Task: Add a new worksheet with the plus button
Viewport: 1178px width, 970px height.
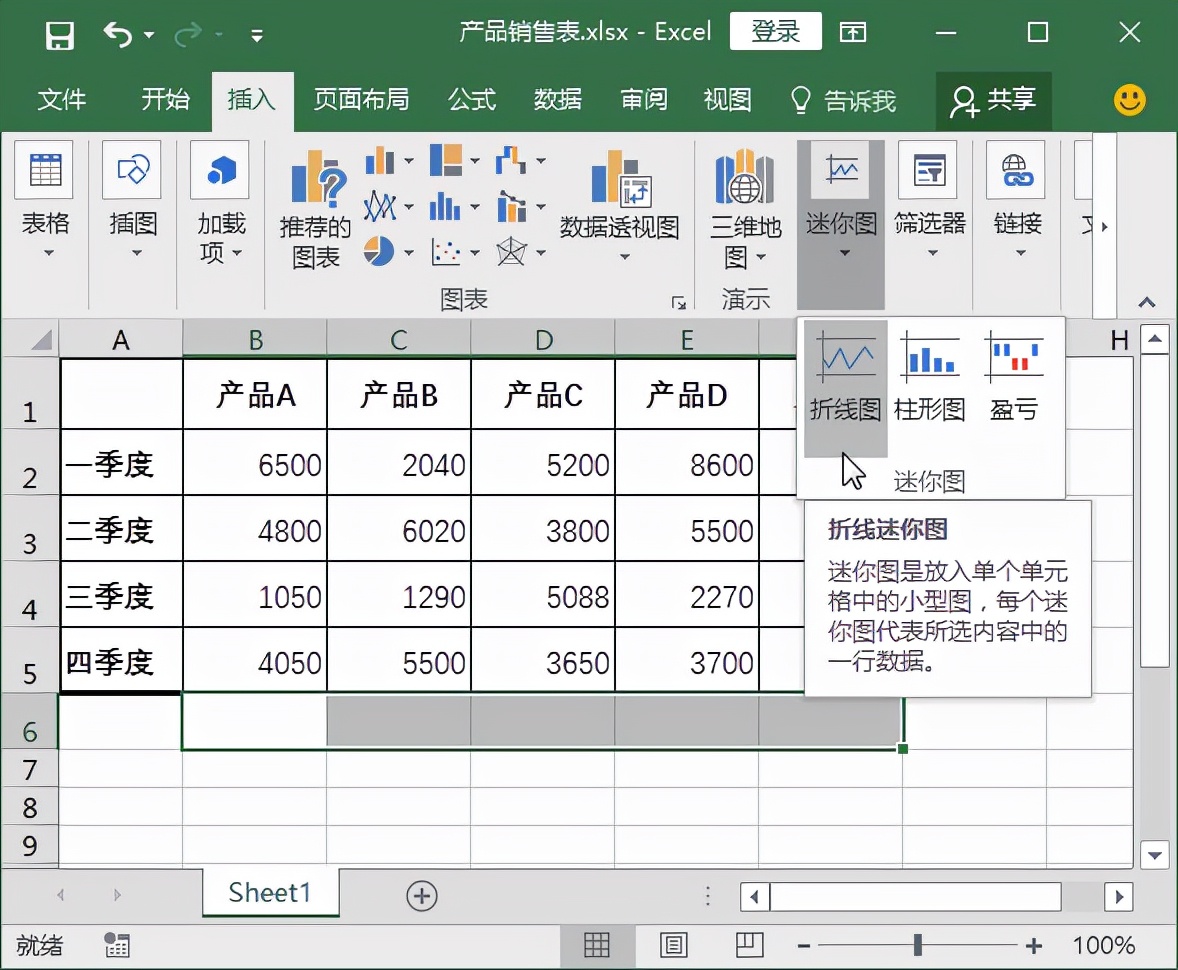Action: click(422, 896)
